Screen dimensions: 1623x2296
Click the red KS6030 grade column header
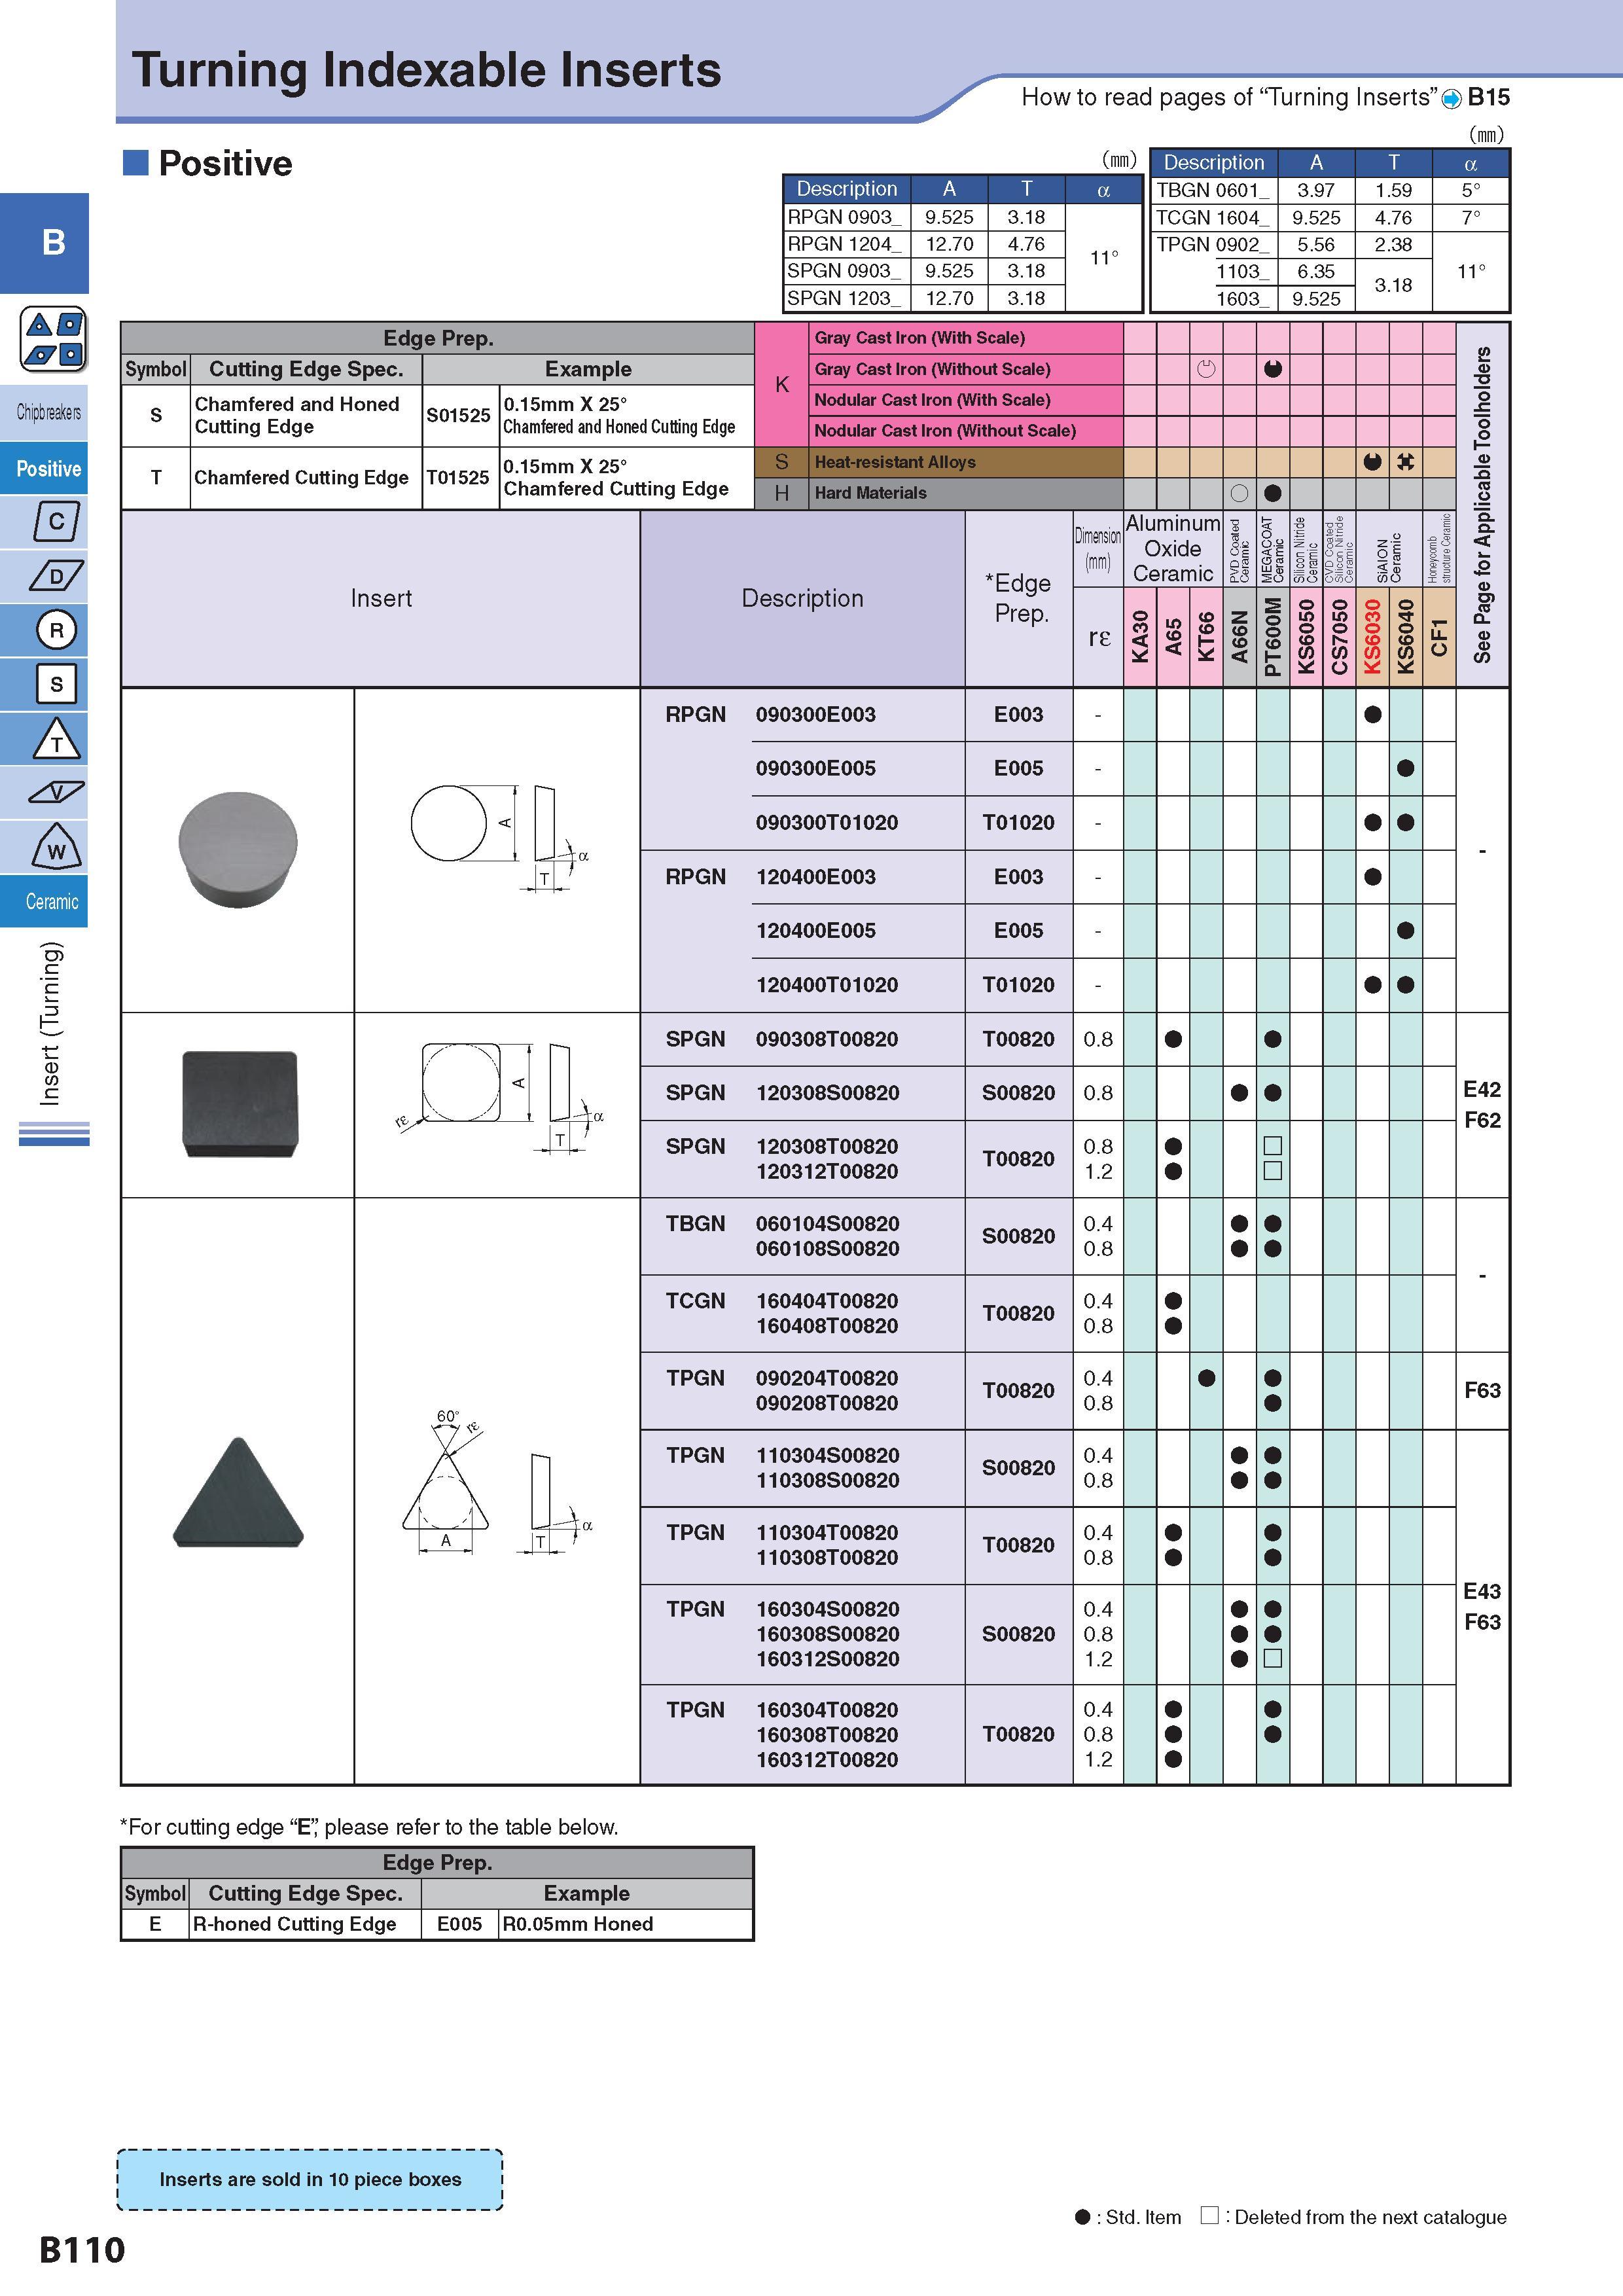(1372, 637)
